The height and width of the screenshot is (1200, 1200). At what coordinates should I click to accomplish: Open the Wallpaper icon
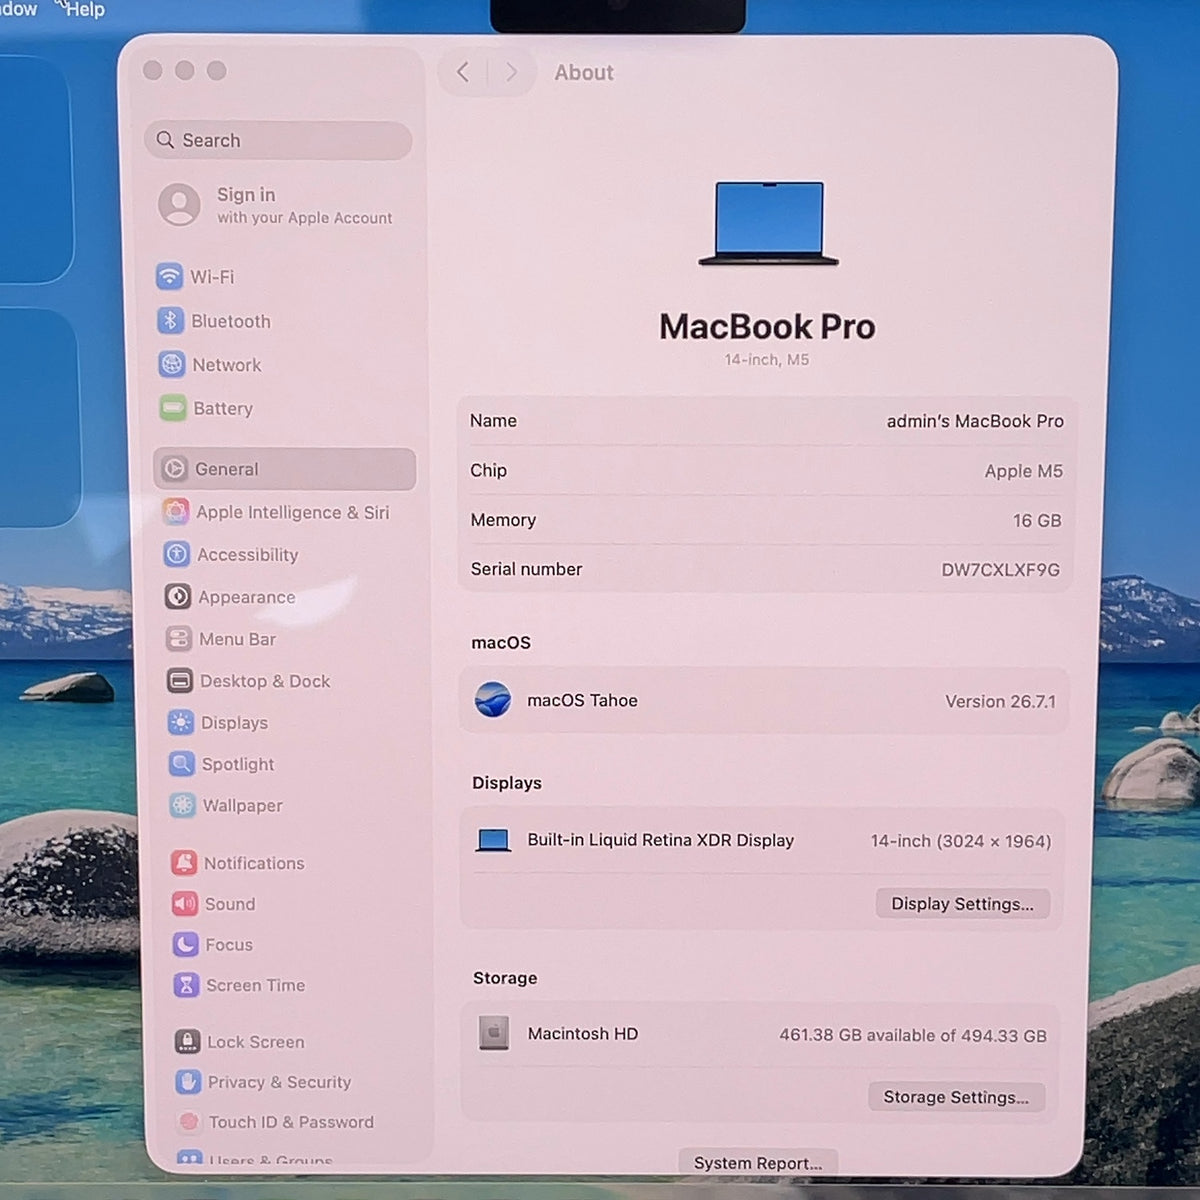pyautogui.click(x=183, y=805)
